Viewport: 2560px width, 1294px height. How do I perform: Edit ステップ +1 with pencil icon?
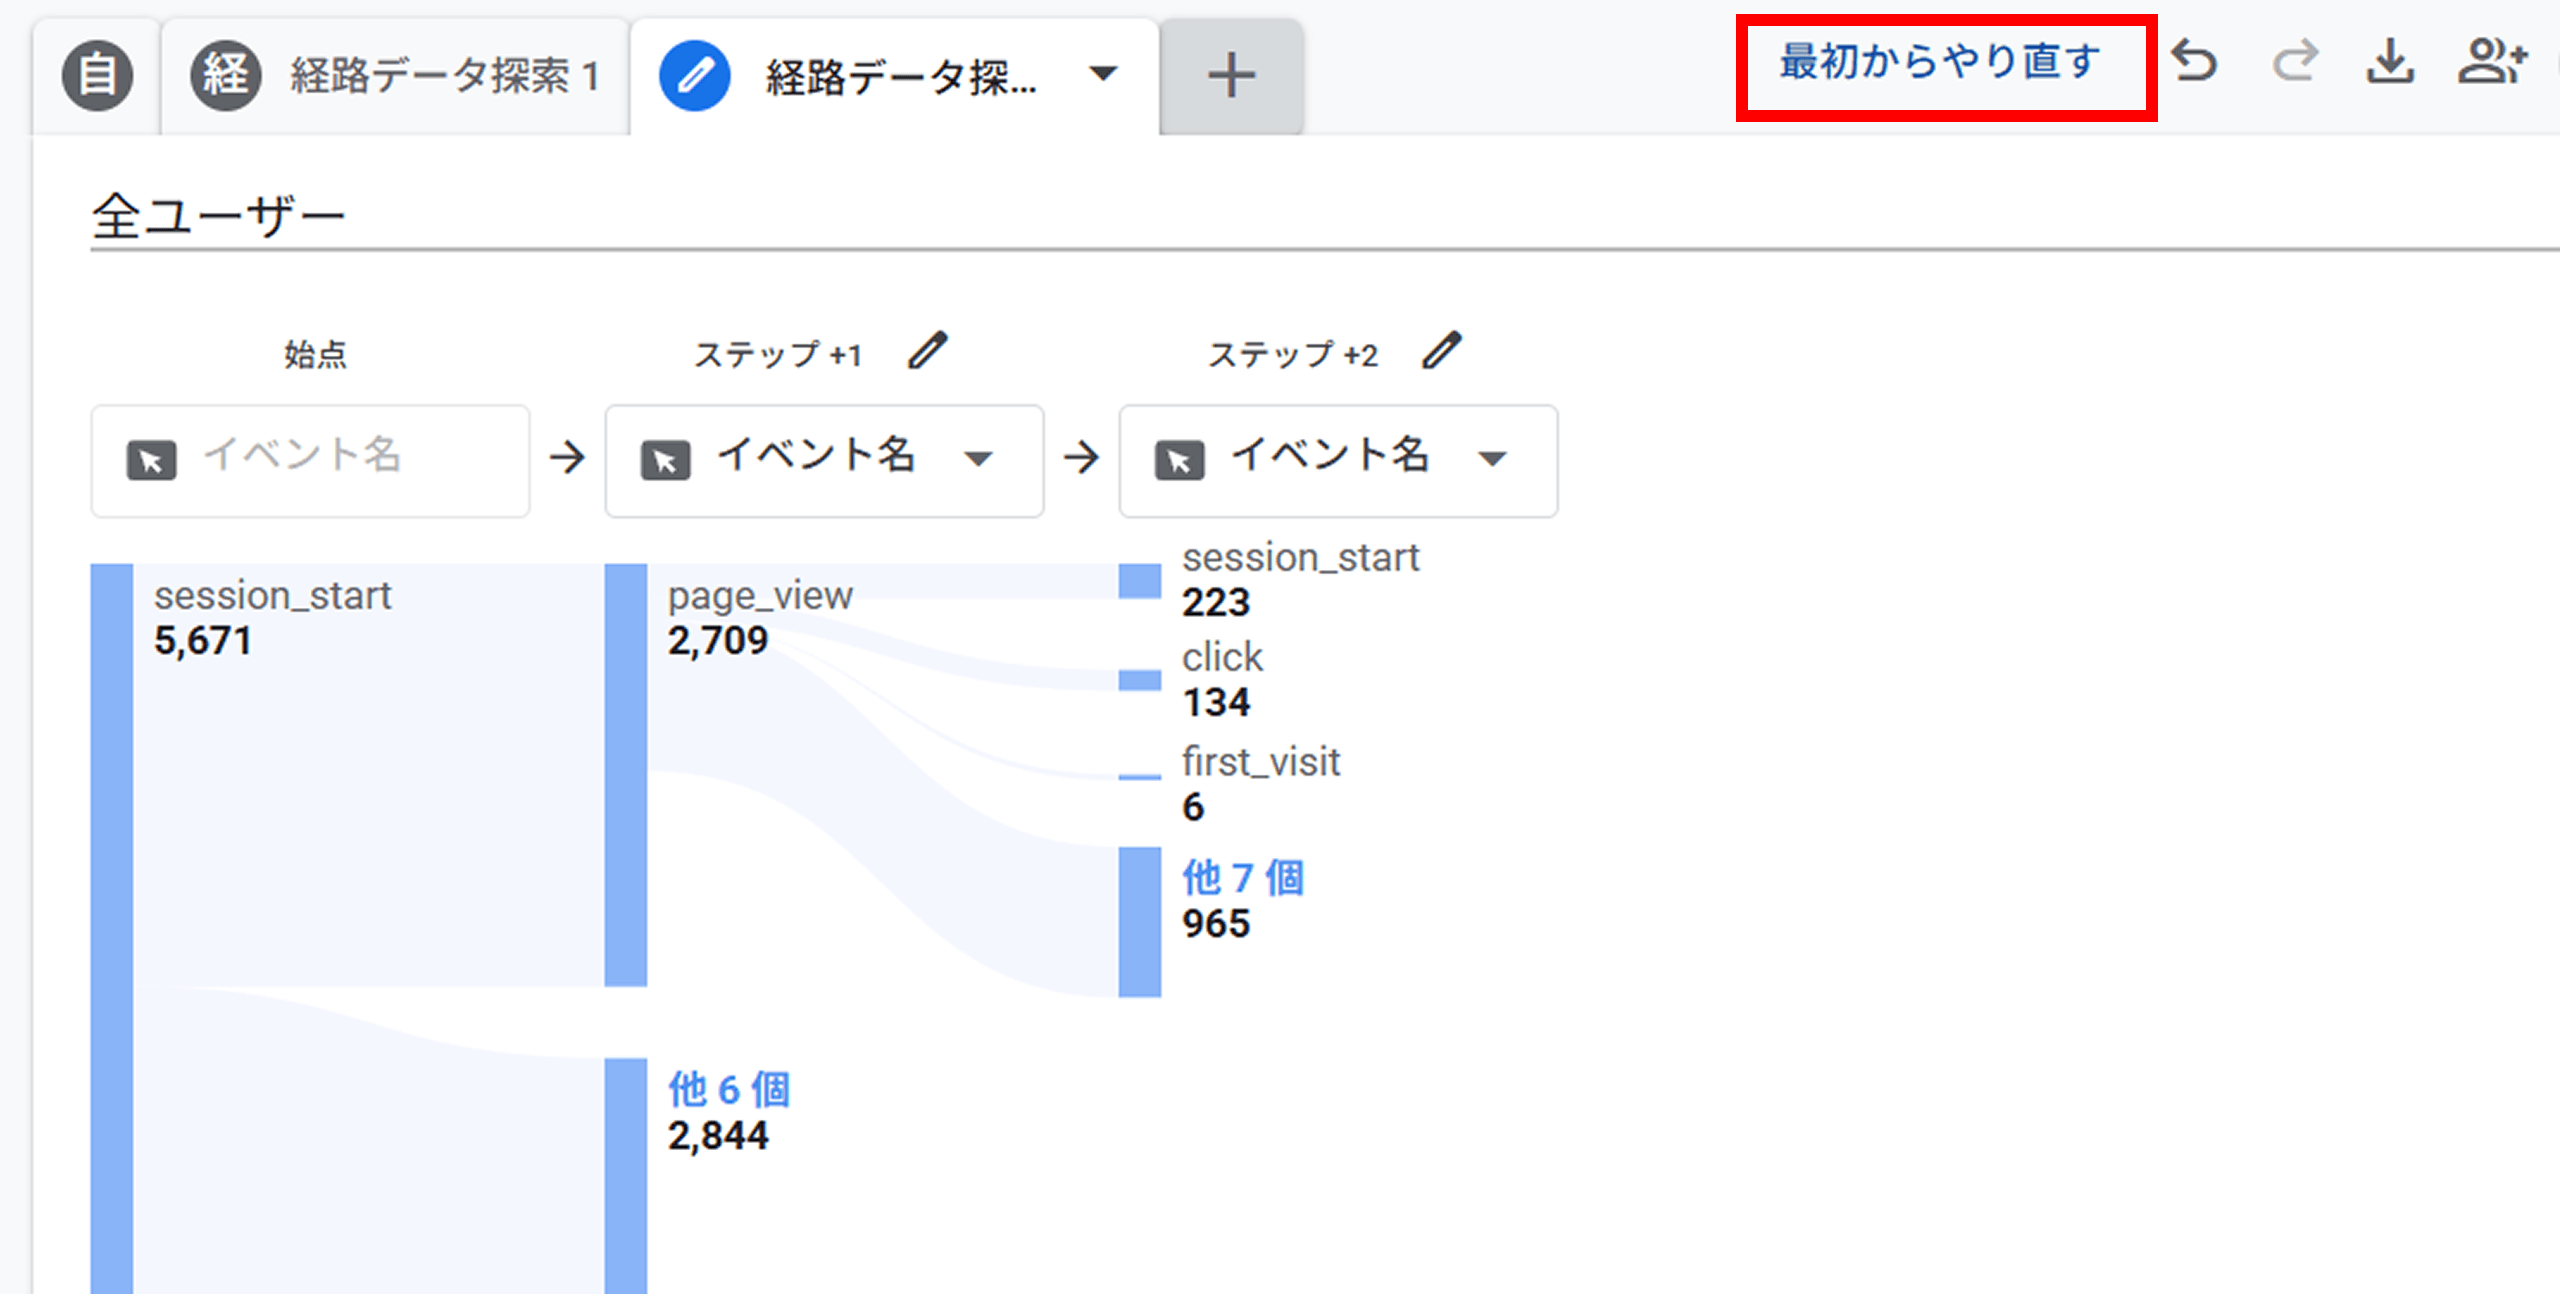tap(927, 351)
